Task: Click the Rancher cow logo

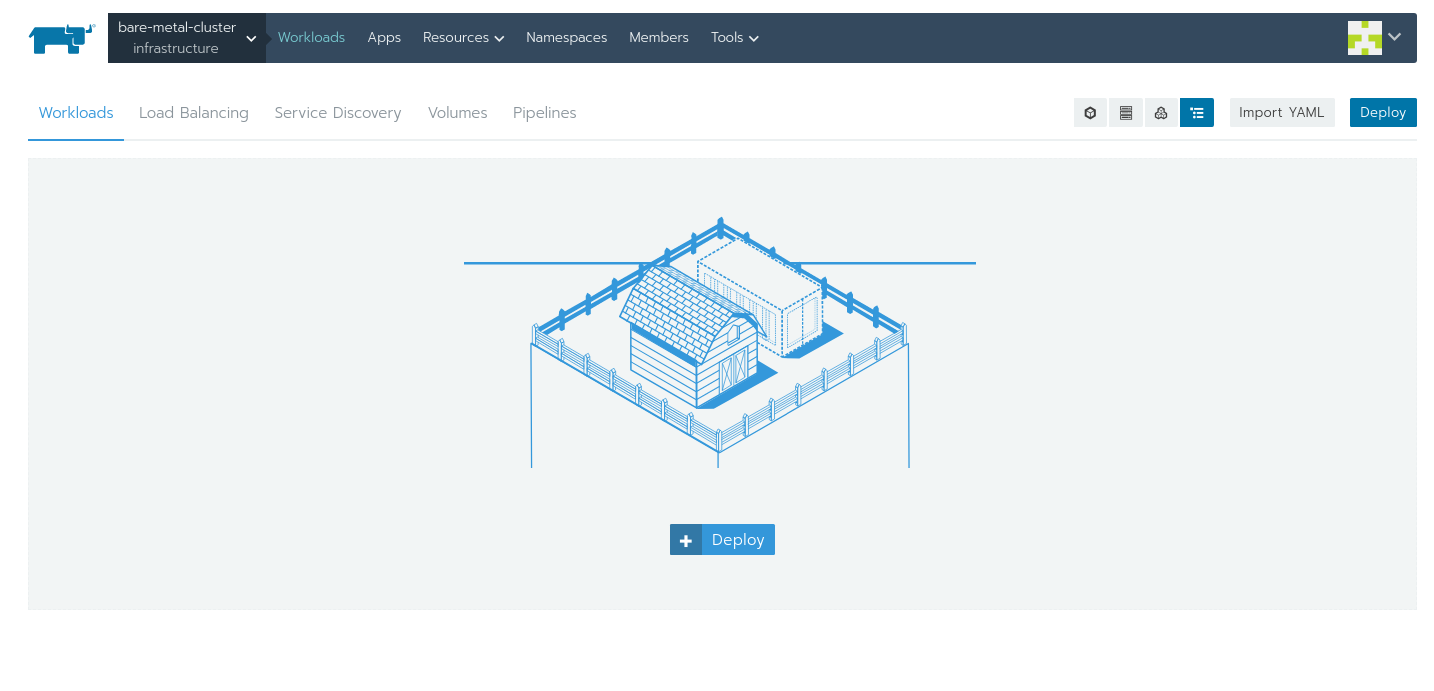Action: pyautogui.click(x=61, y=38)
